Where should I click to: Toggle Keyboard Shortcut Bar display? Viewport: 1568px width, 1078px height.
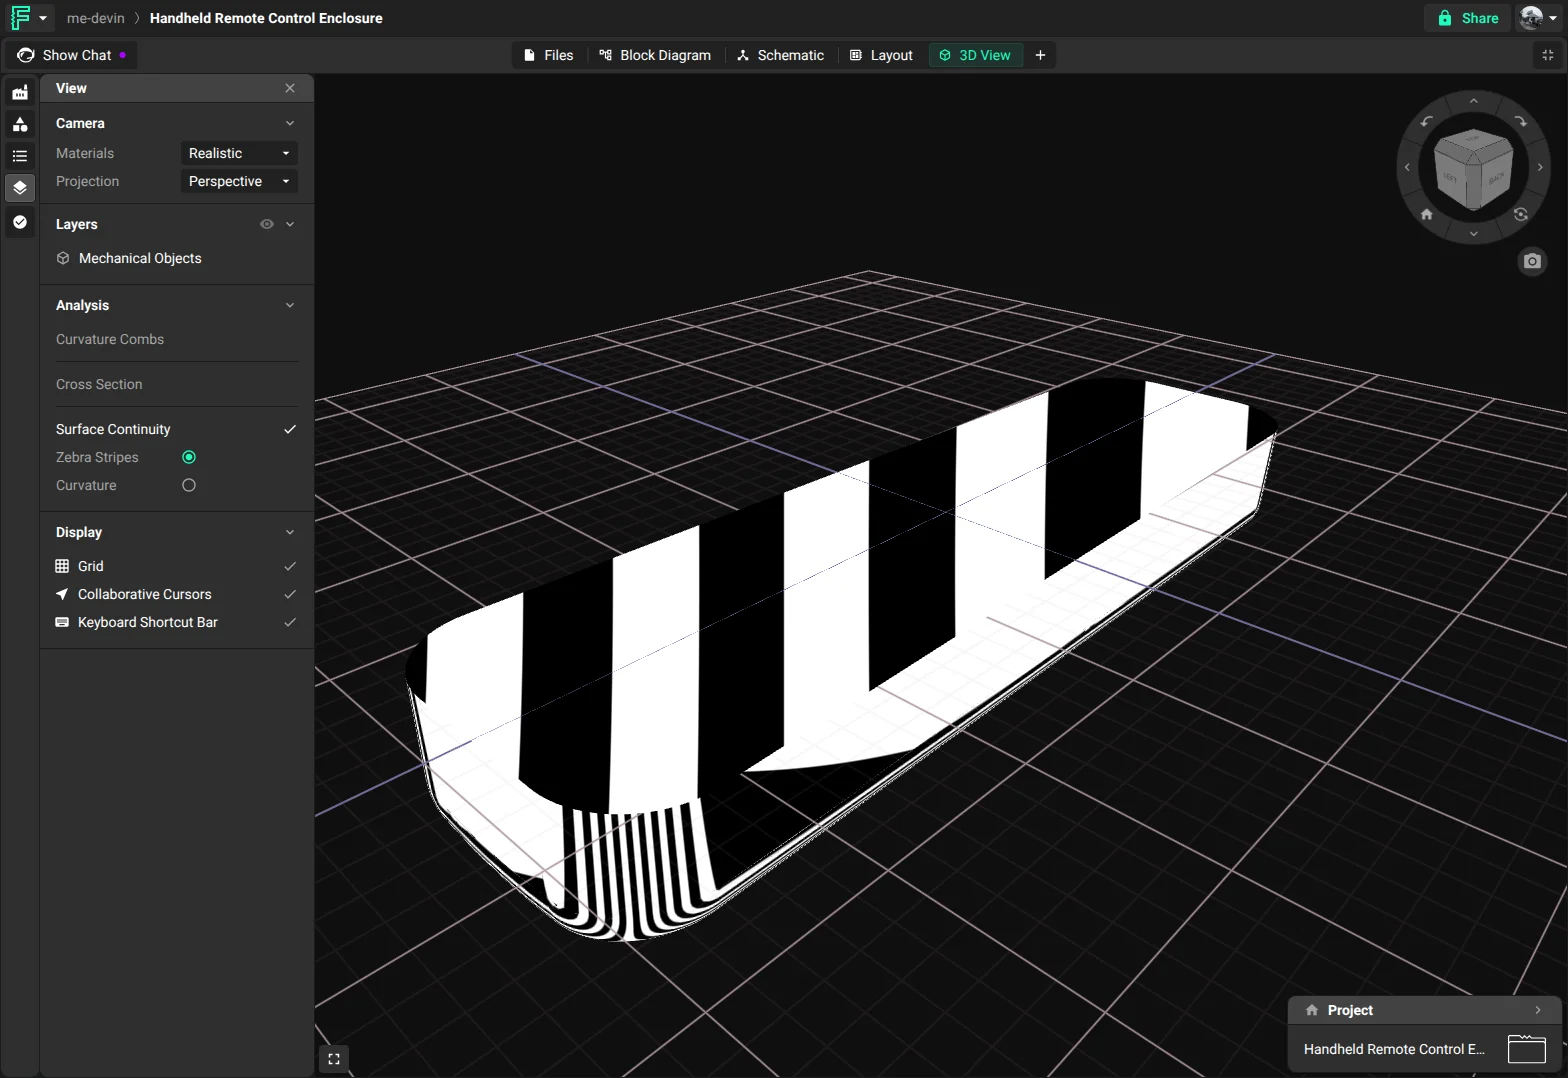[x=290, y=622]
